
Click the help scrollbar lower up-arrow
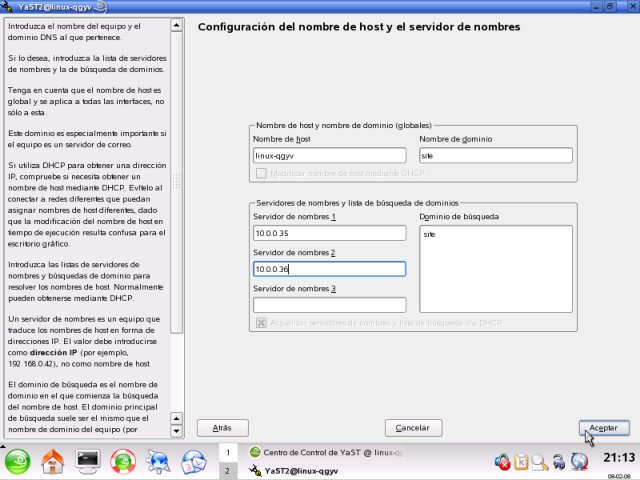point(176,419)
